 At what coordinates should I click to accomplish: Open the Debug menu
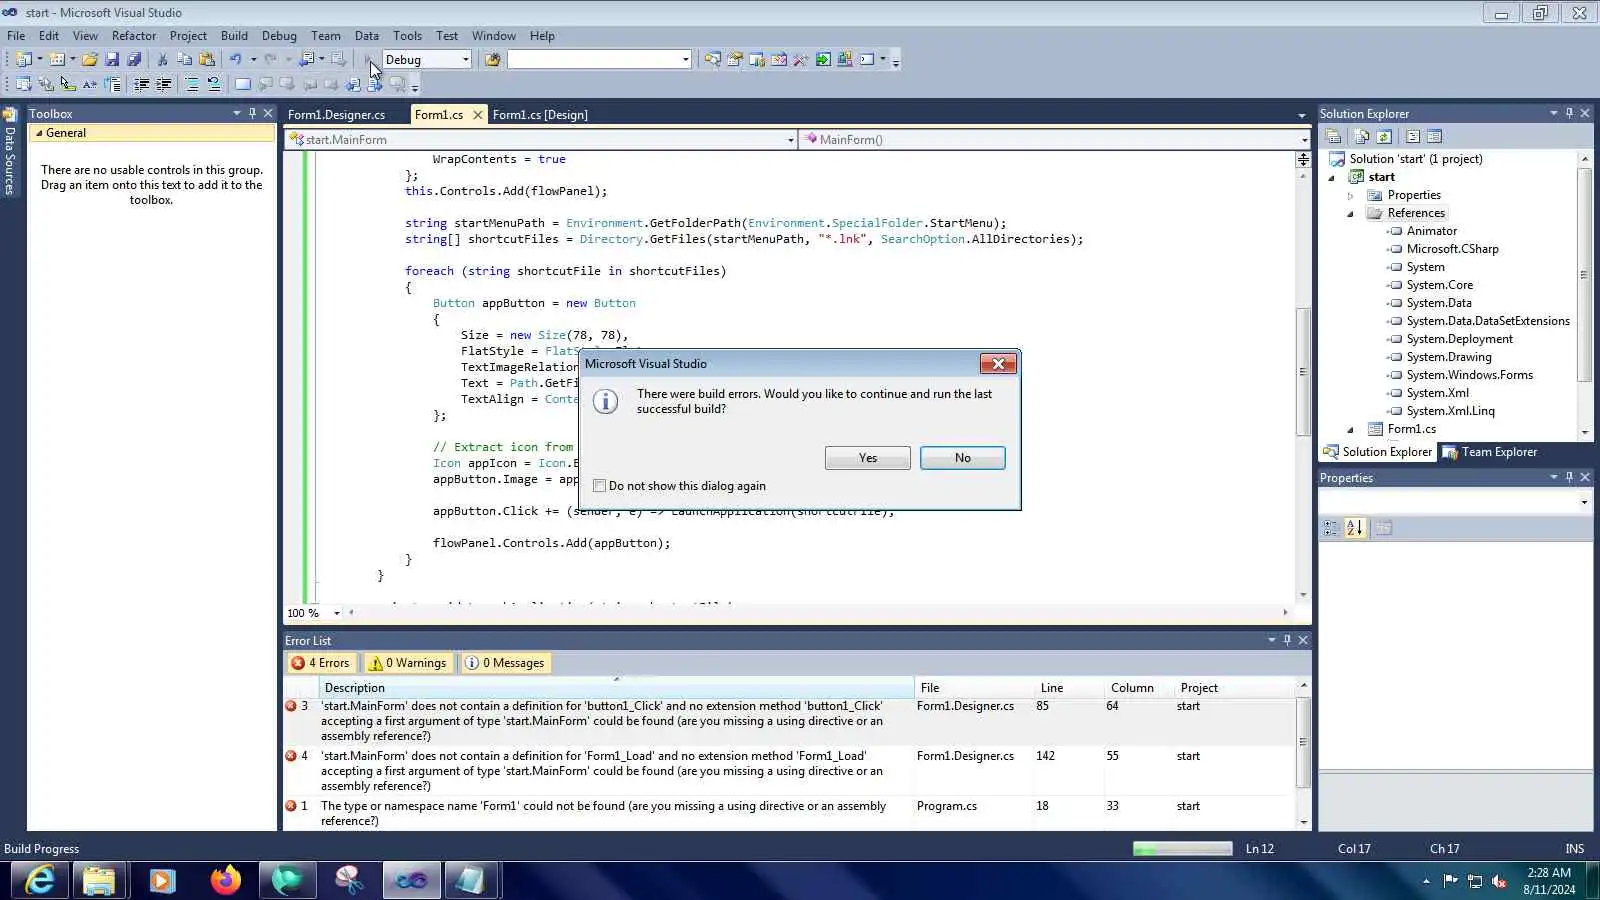[279, 36]
